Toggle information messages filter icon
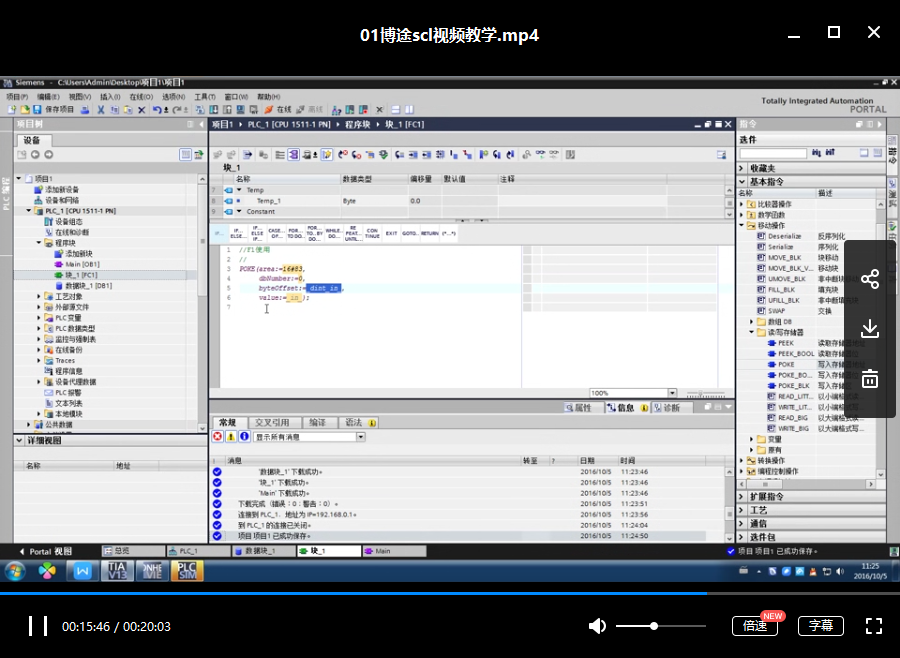 click(244, 437)
